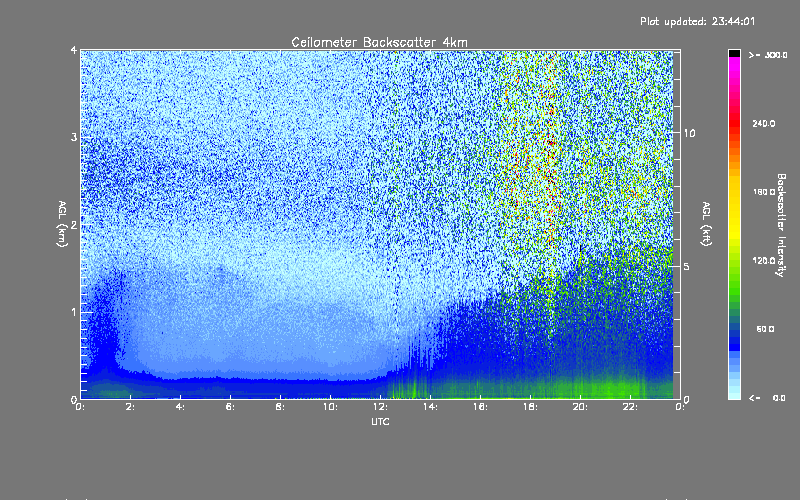Viewport: 800px width, 500px height.
Task: Click the "240.0" color bar value
Action: (x=764, y=123)
